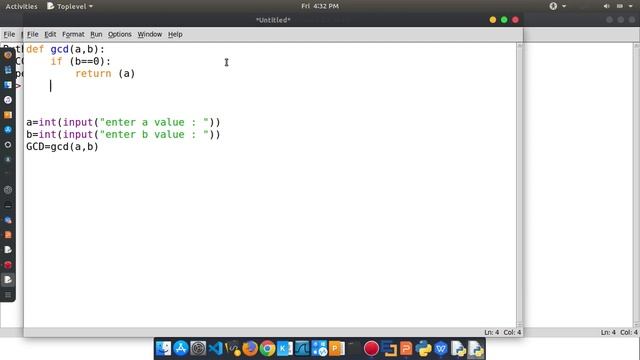Launch the blue K app in dock

coord(284,349)
